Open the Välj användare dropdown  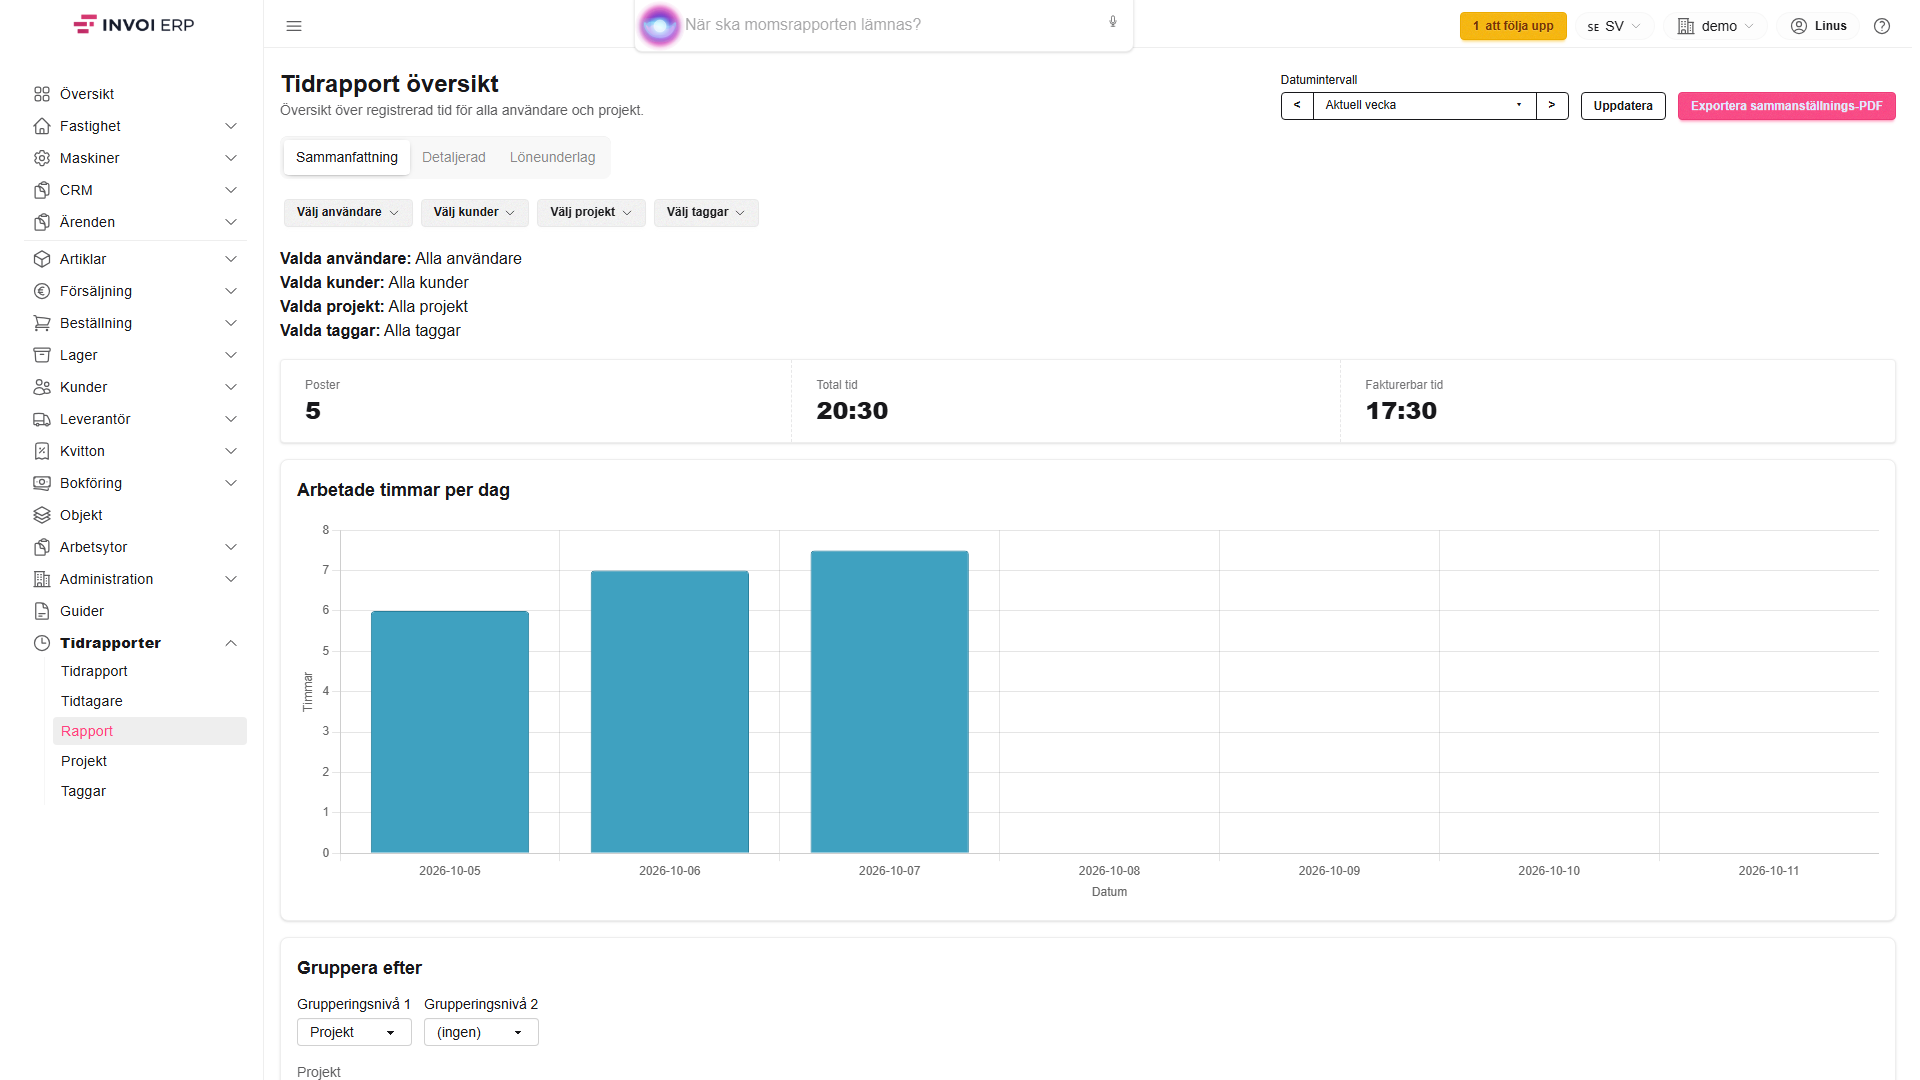coord(348,212)
